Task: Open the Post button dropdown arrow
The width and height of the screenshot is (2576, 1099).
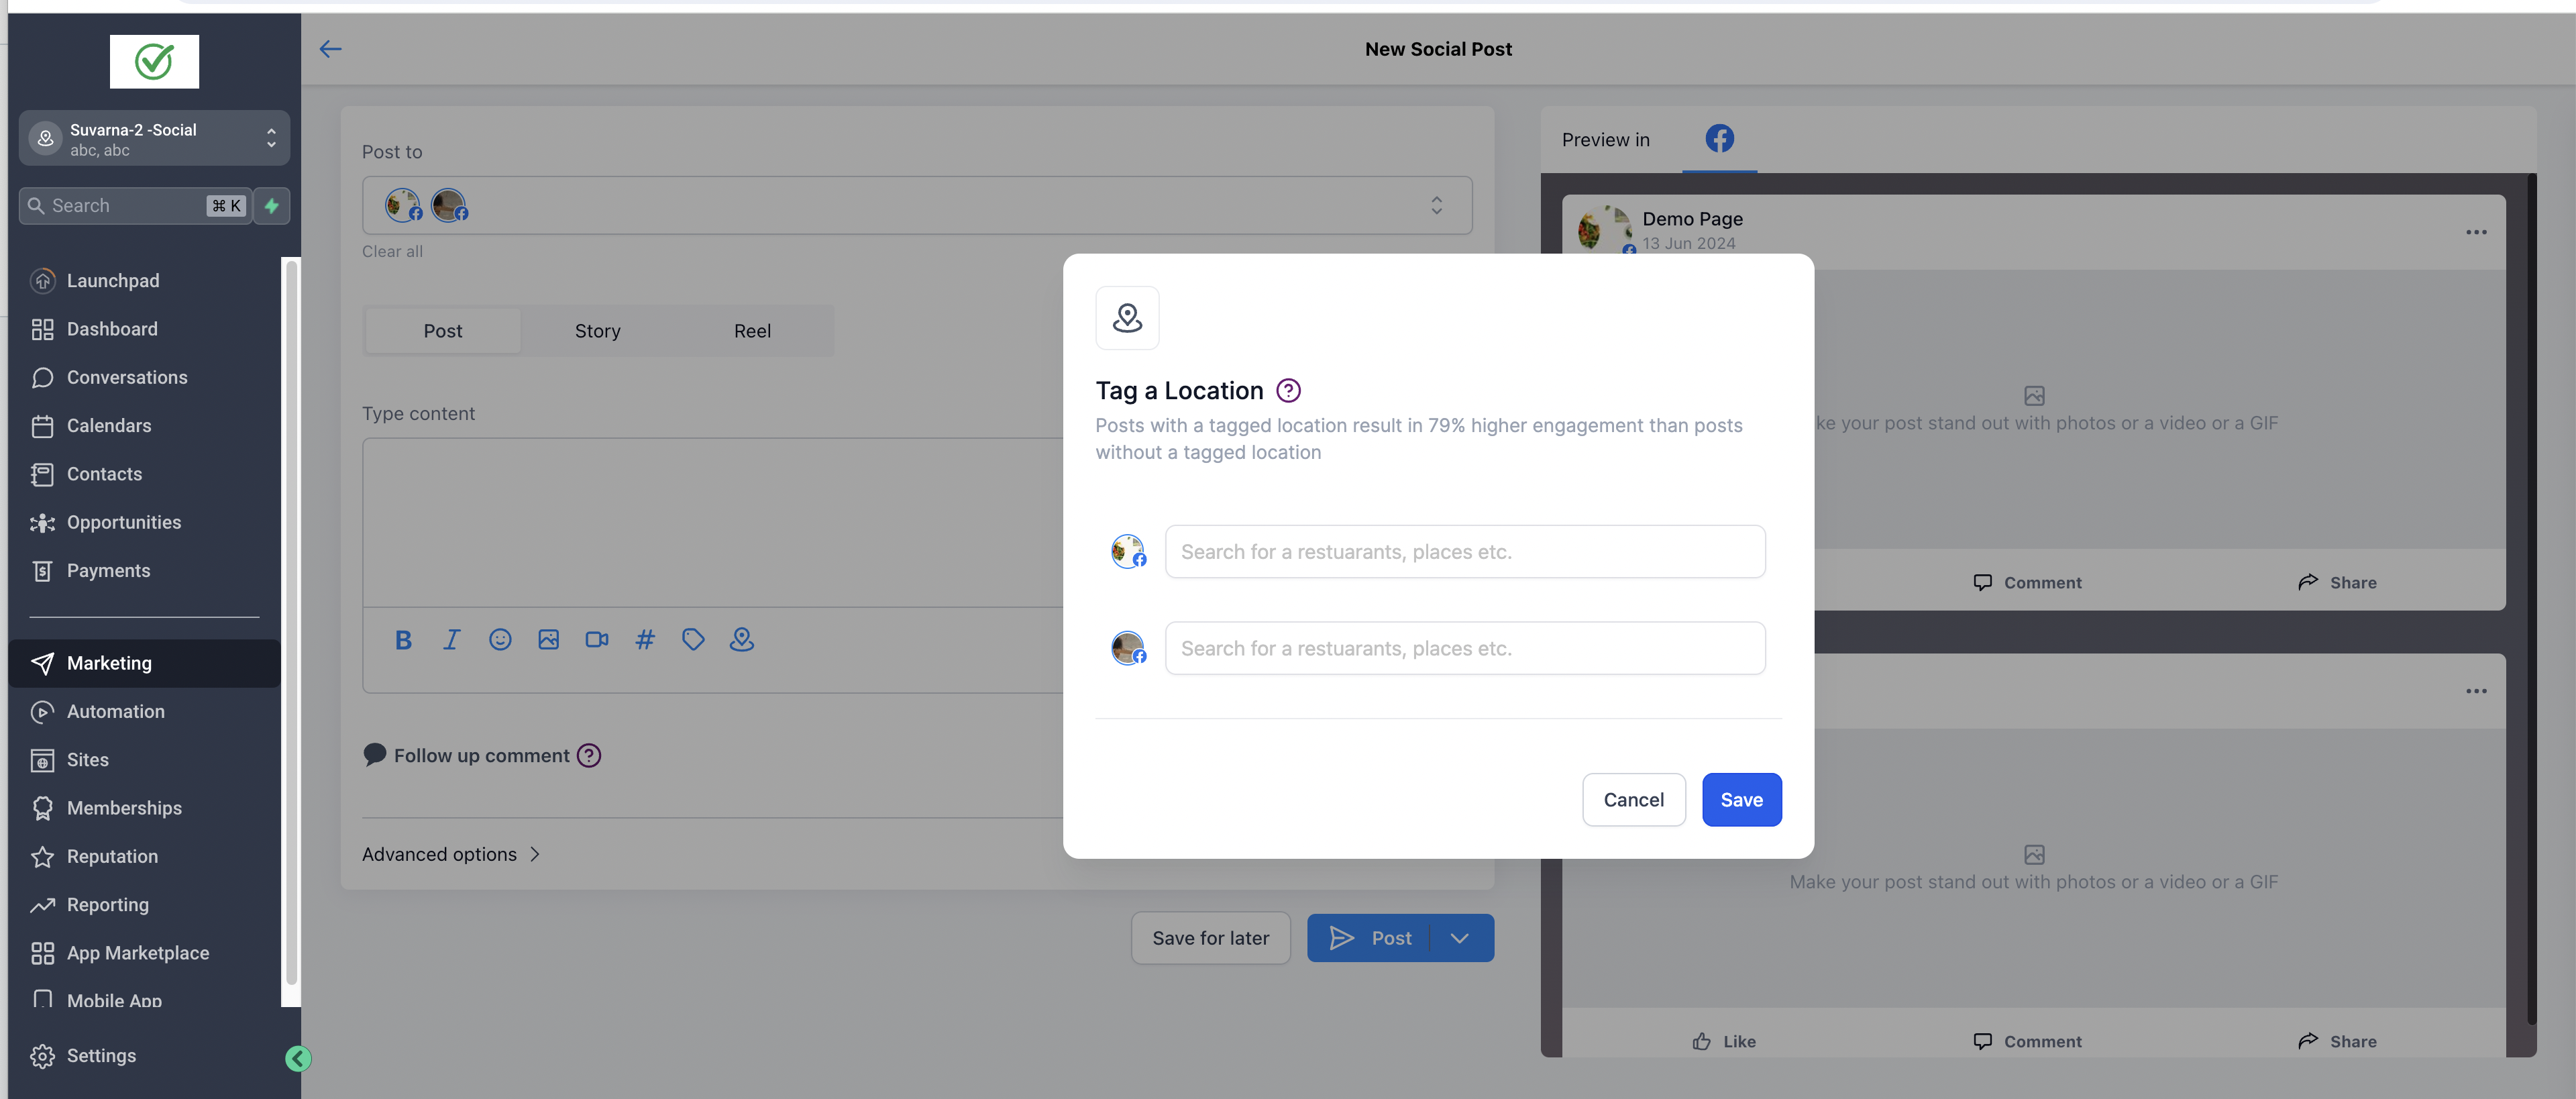Action: (x=1459, y=938)
